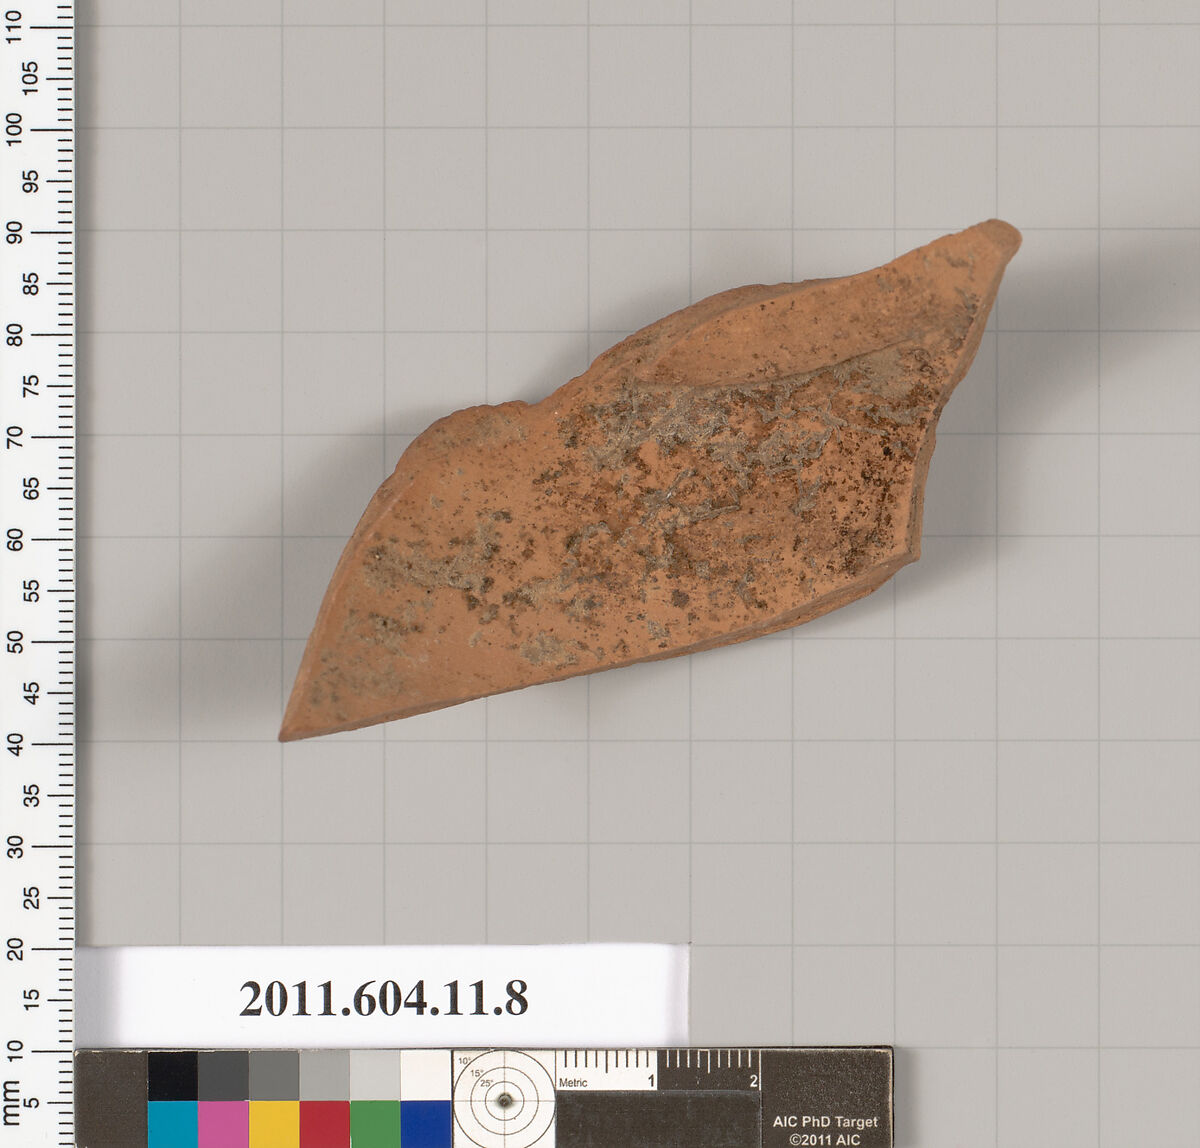Select the magenta color patch
Viewport: 1200px width, 1148px height.
coord(222,1119)
